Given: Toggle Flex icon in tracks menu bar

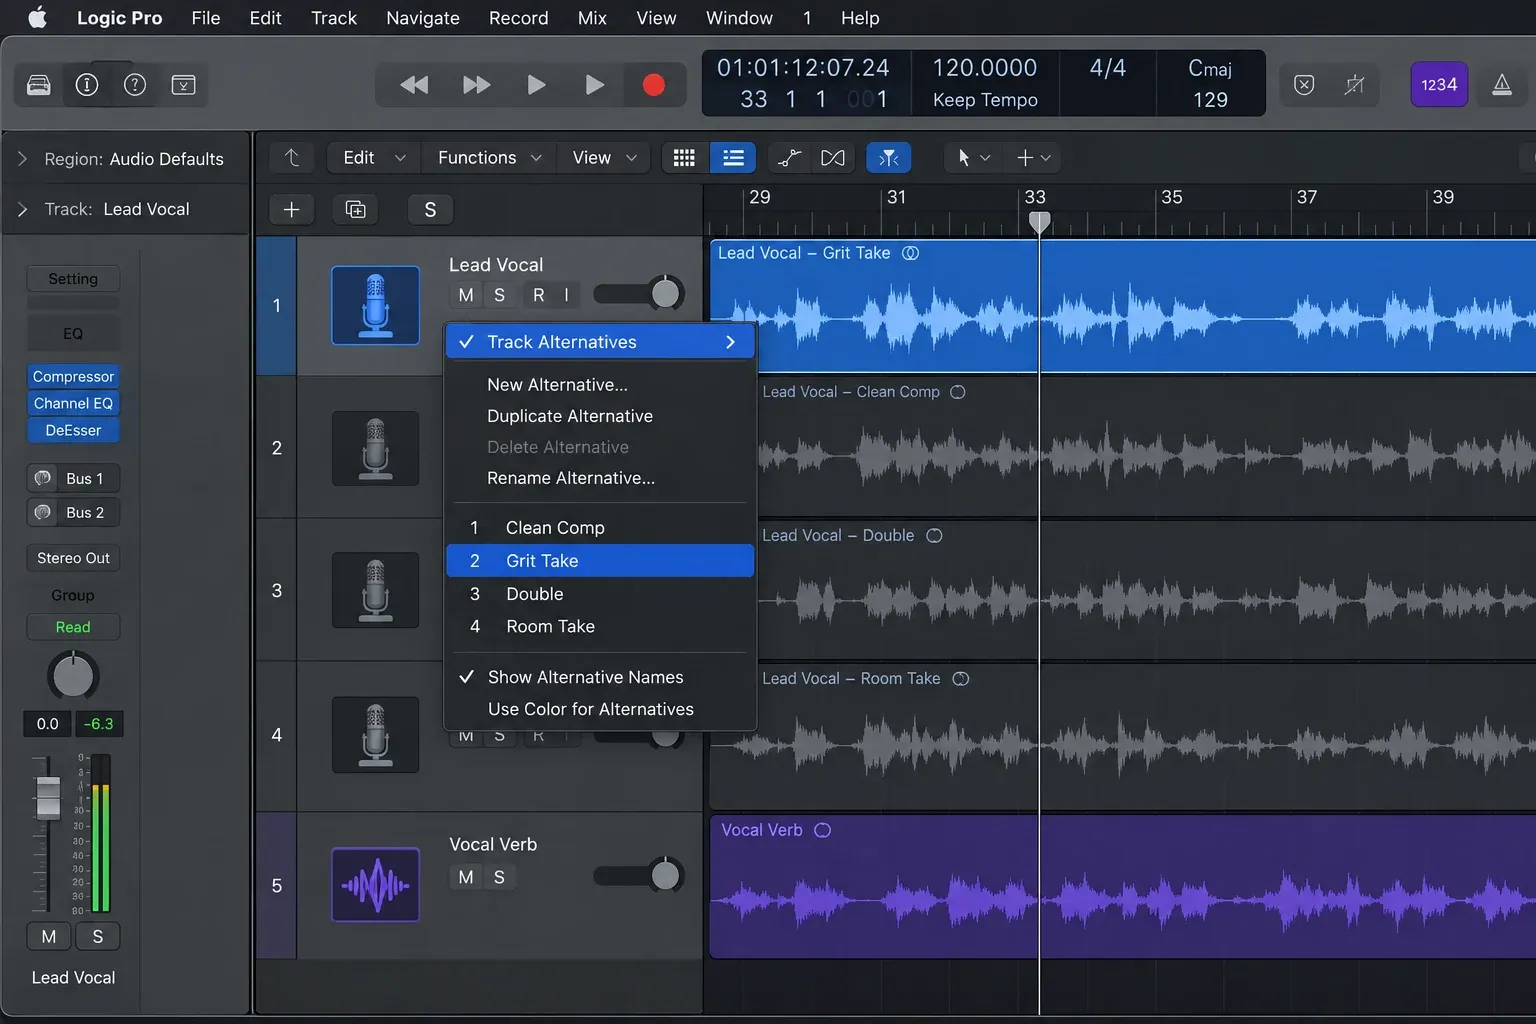Looking at the screenshot, I should pos(832,158).
